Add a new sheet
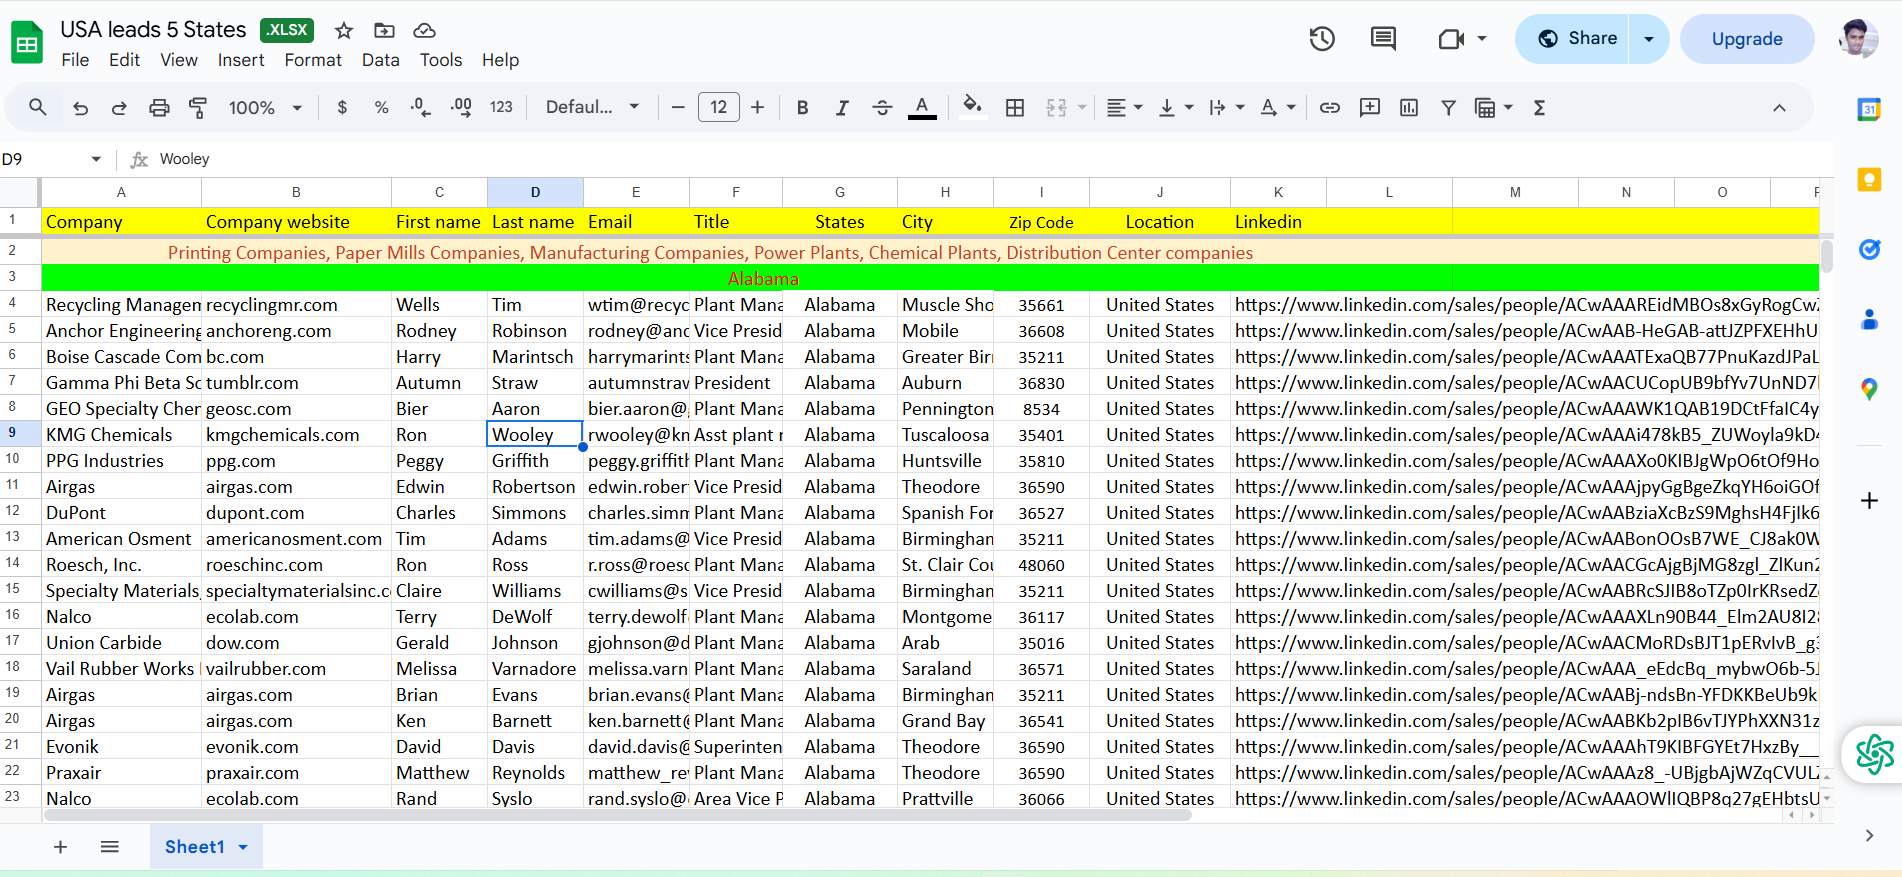The image size is (1902, 877). click(x=60, y=847)
